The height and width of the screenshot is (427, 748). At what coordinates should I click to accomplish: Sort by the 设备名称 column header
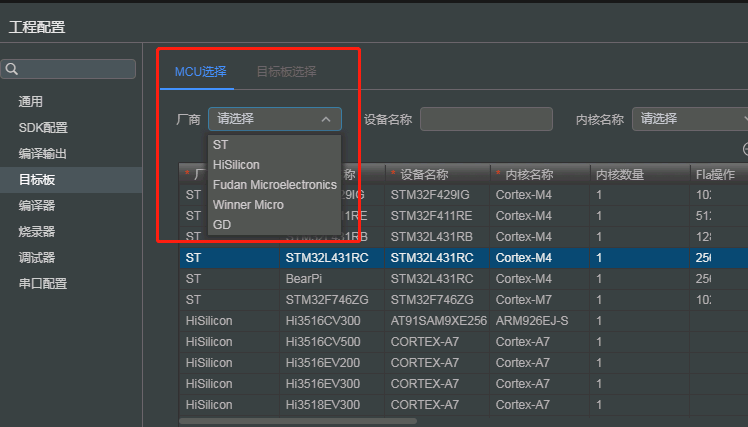pyautogui.click(x=437, y=175)
